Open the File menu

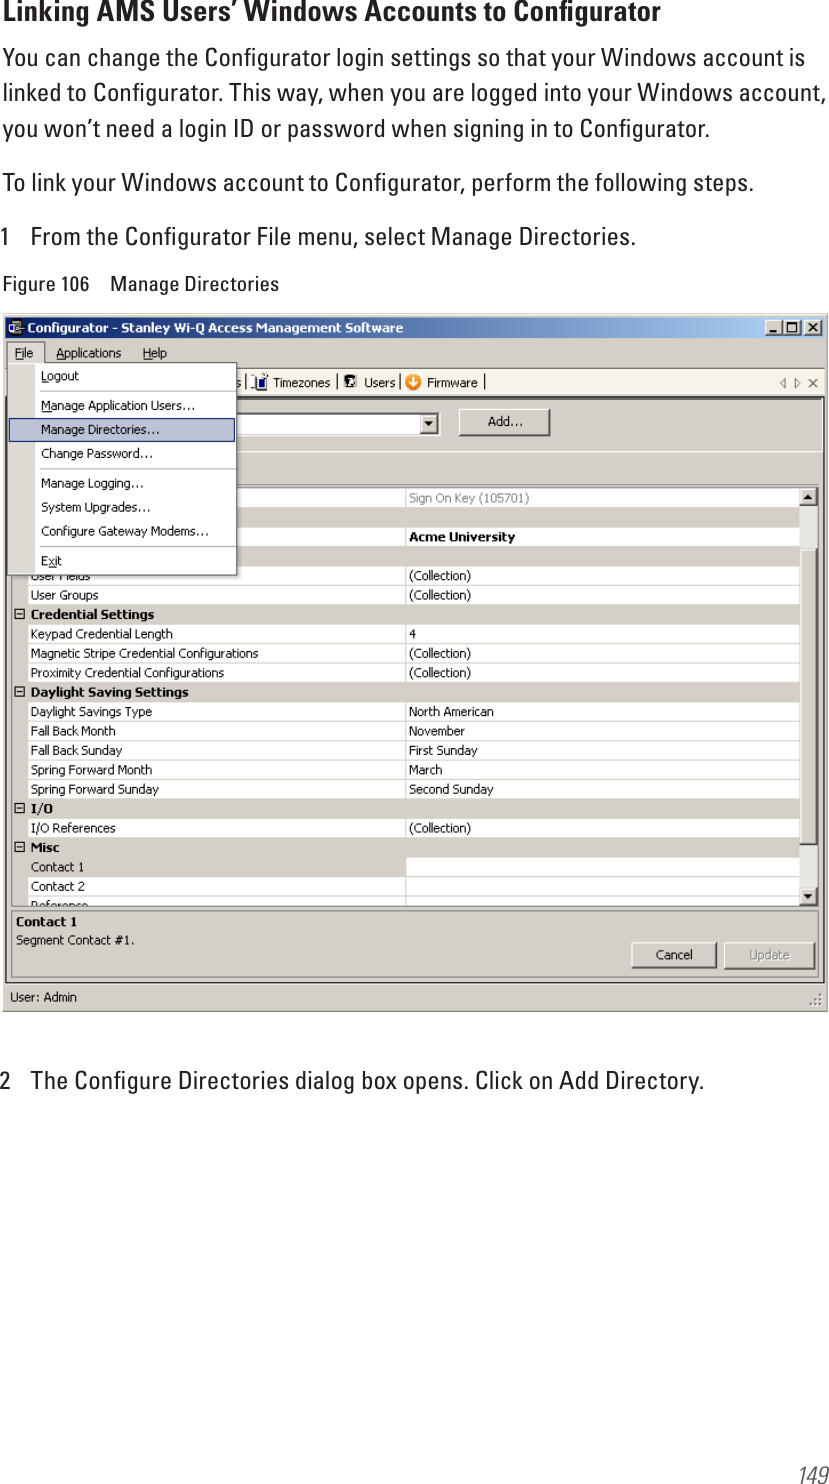pyautogui.click(x=22, y=352)
